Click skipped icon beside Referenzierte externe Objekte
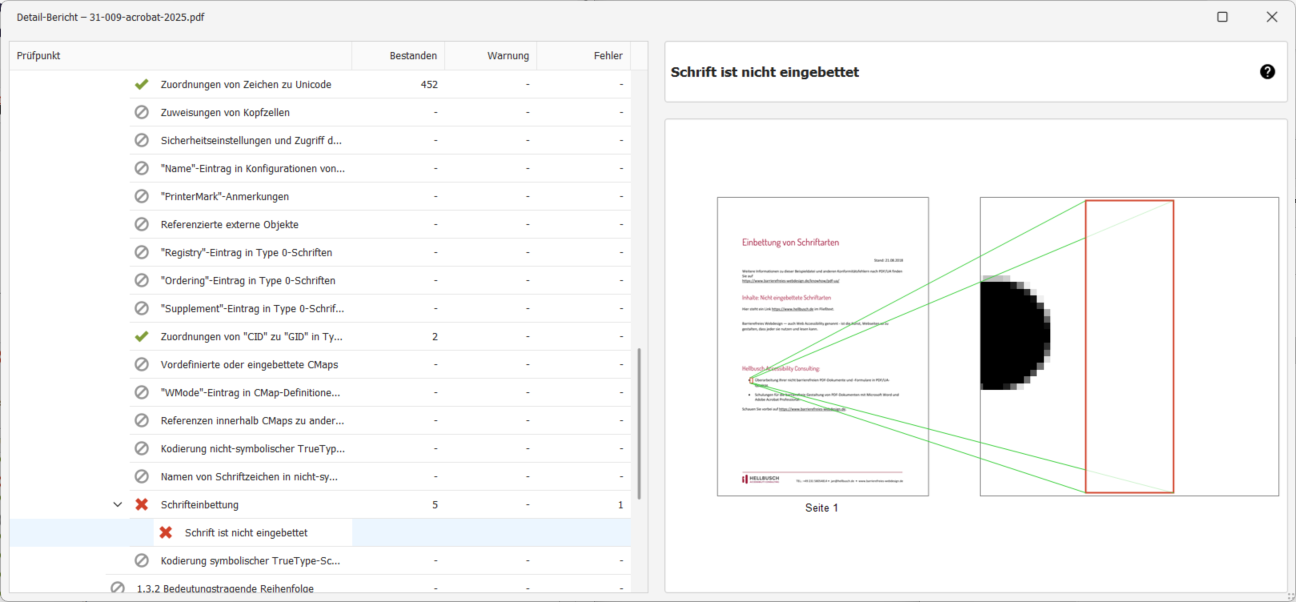 tap(142, 224)
